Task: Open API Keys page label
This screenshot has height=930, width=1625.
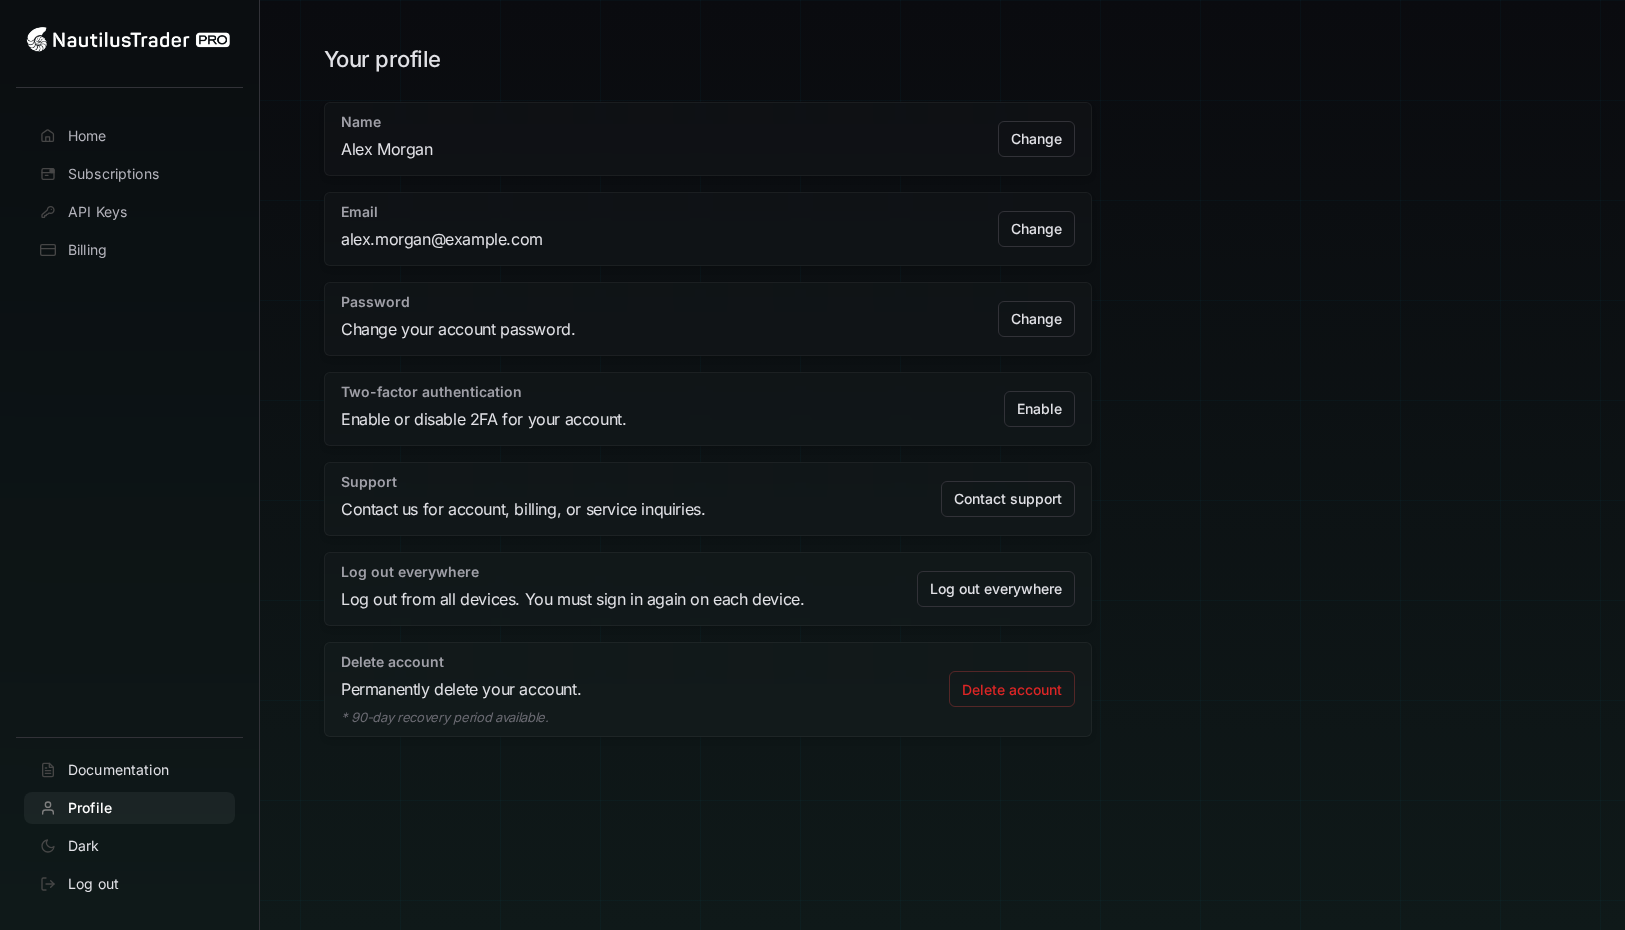Action: pos(97,212)
